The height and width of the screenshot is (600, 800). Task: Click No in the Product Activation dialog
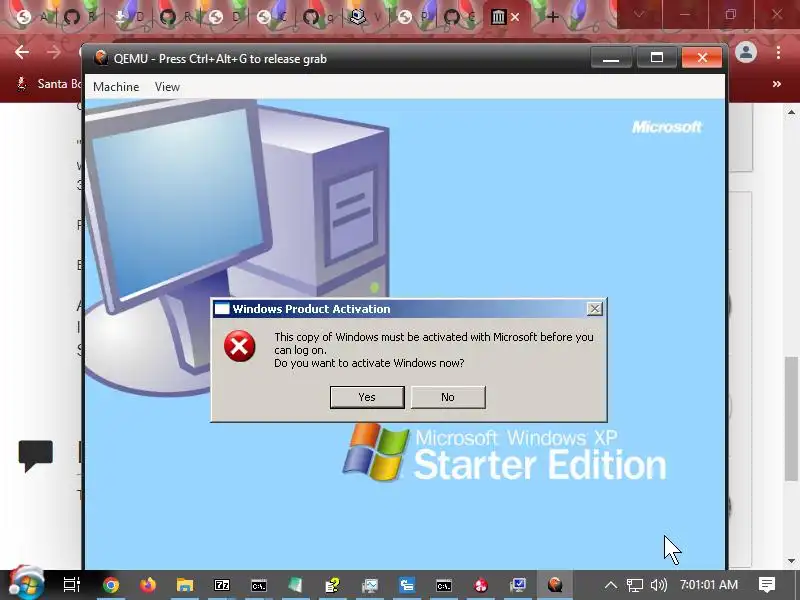point(448,397)
